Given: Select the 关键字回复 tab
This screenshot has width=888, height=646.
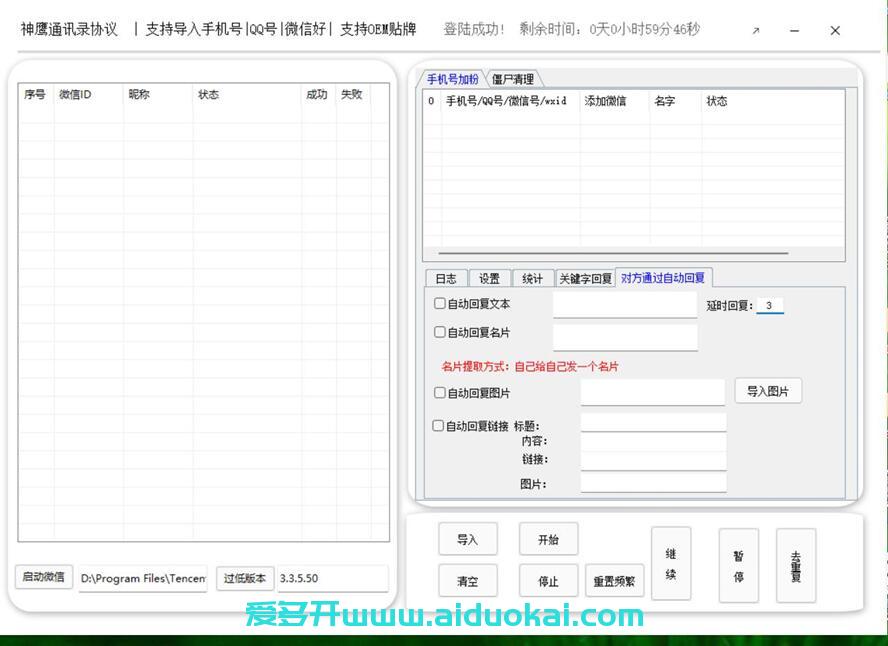Looking at the screenshot, I should 586,278.
